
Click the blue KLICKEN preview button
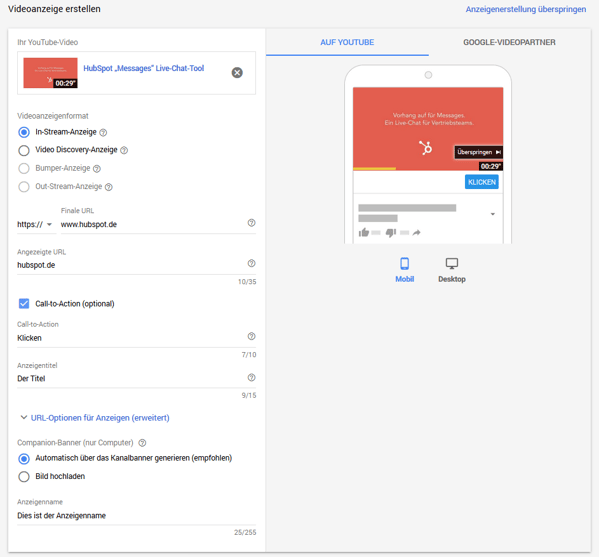[x=481, y=182]
